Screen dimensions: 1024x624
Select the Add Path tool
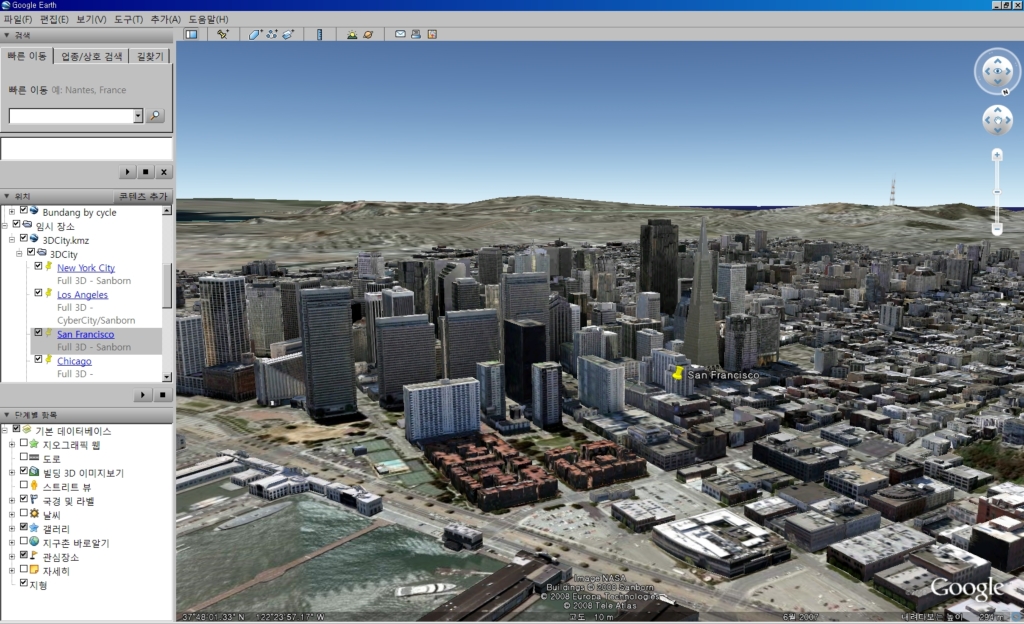click(x=272, y=35)
